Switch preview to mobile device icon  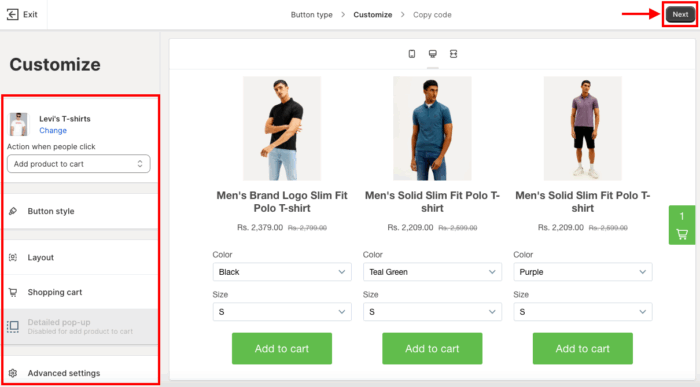click(x=412, y=54)
